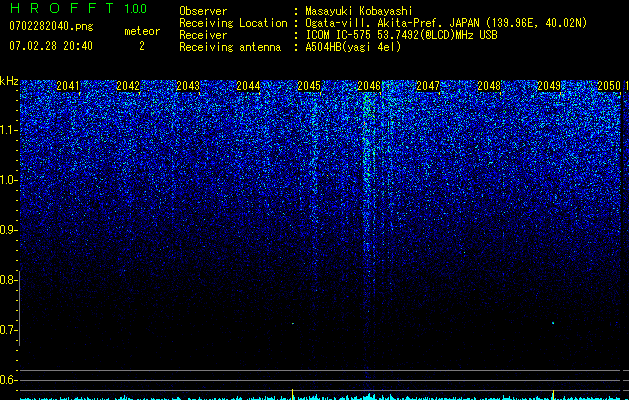The height and width of the screenshot is (400, 629).
Task: Click the 2049 time marker
Action: click(x=549, y=85)
